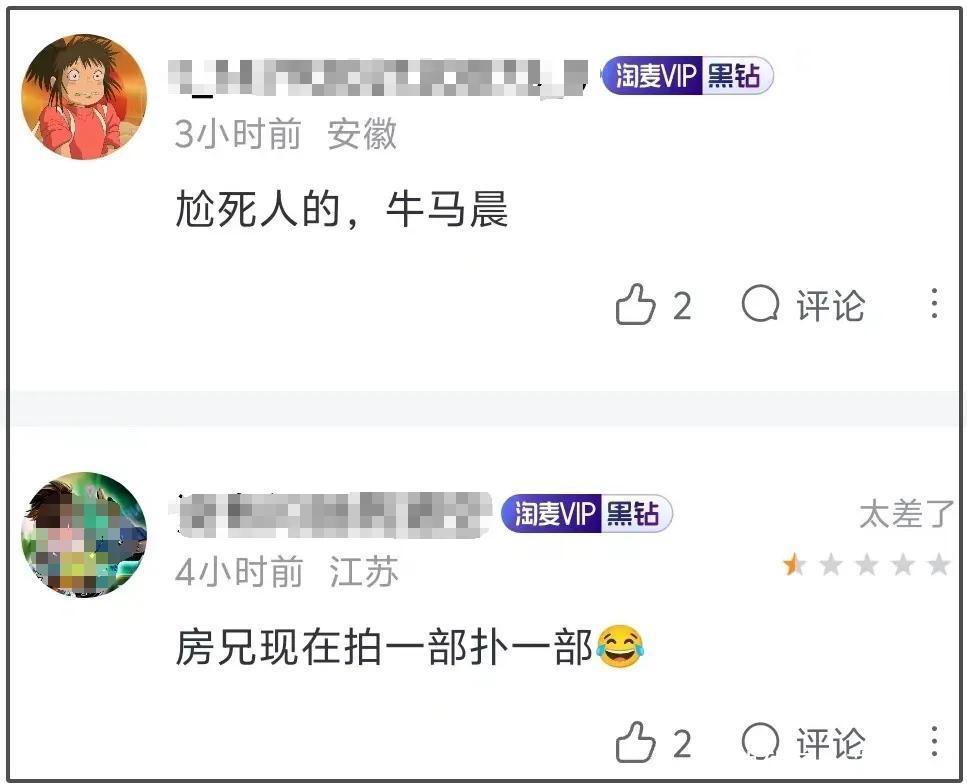The image size is (967, 784).
Task: Open the three-dot menu on the first comment
Action: point(935,303)
